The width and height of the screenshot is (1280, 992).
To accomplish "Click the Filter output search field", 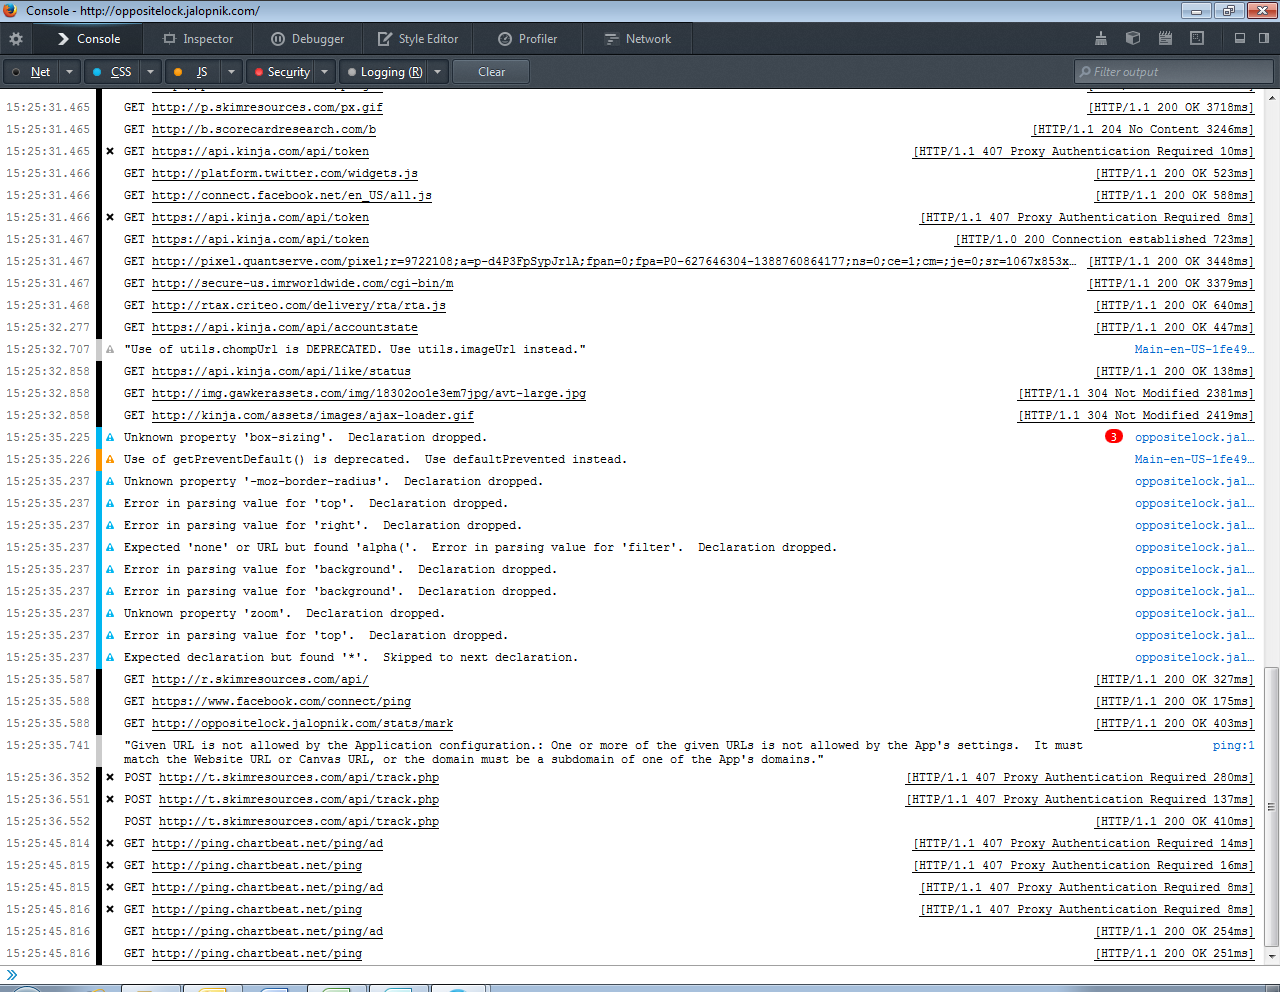I will (x=1174, y=72).
